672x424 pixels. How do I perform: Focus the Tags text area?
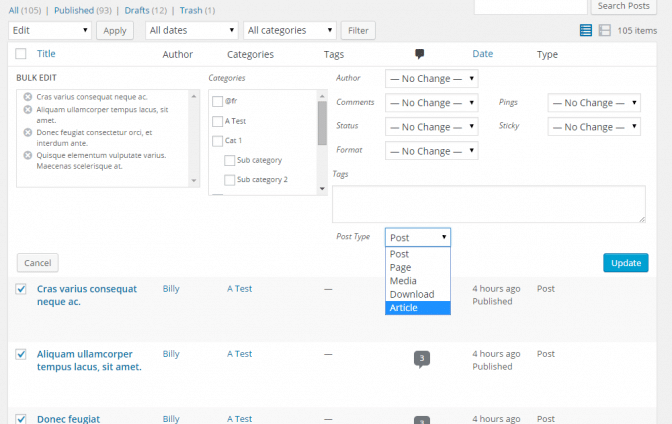coord(489,204)
